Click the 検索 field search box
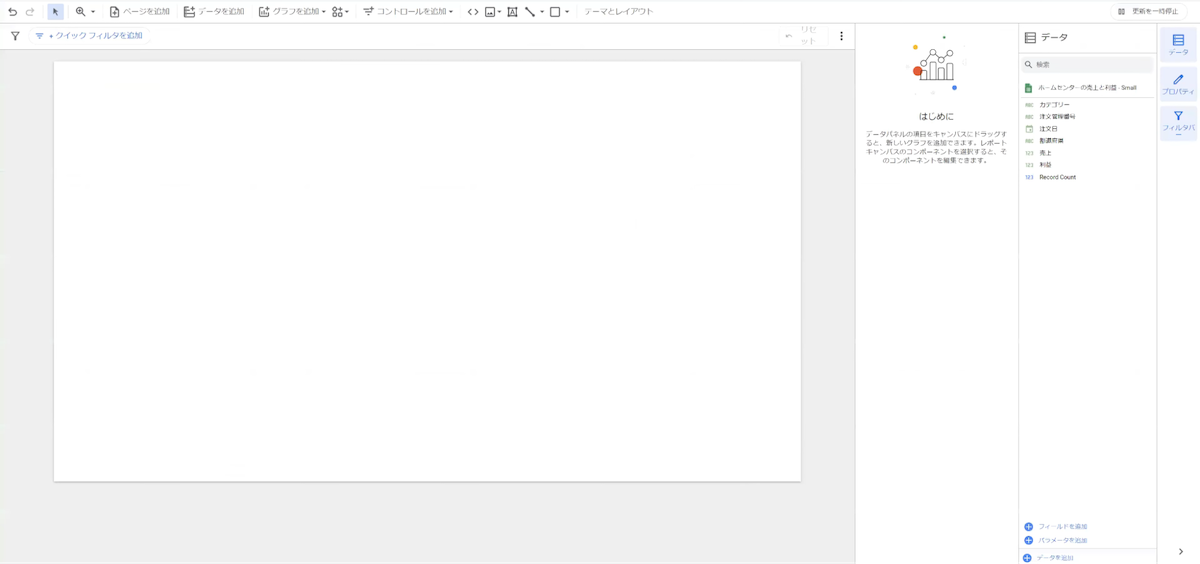The width and height of the screenshot is (1200, 564). (x=1090, y=64)
